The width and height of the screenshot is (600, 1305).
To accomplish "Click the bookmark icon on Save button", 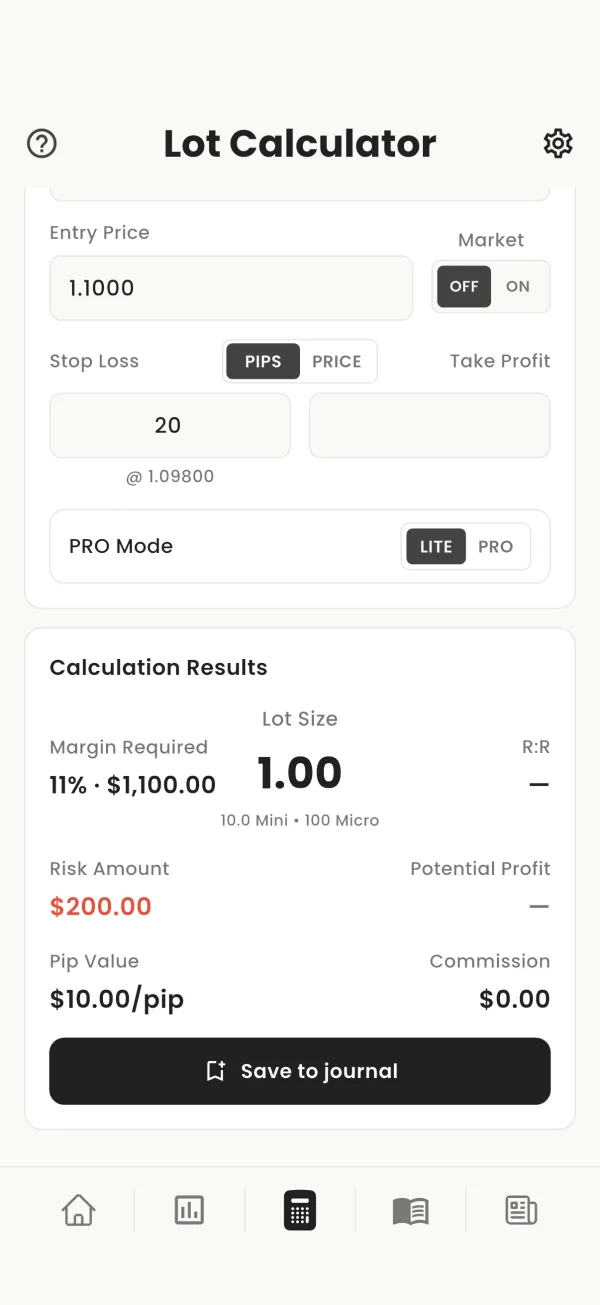I will [x=215, y=1071].
